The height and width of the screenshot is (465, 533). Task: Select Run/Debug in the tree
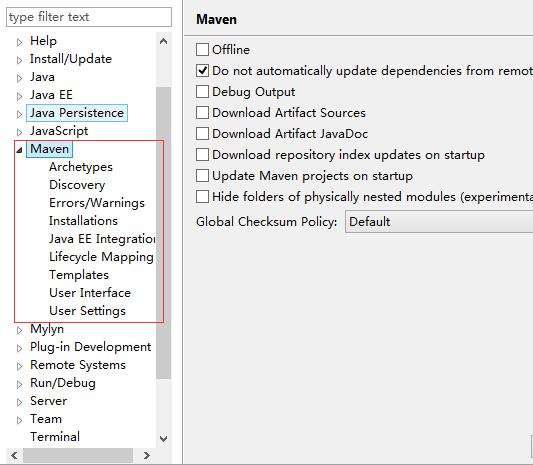[x=63, y=383]
